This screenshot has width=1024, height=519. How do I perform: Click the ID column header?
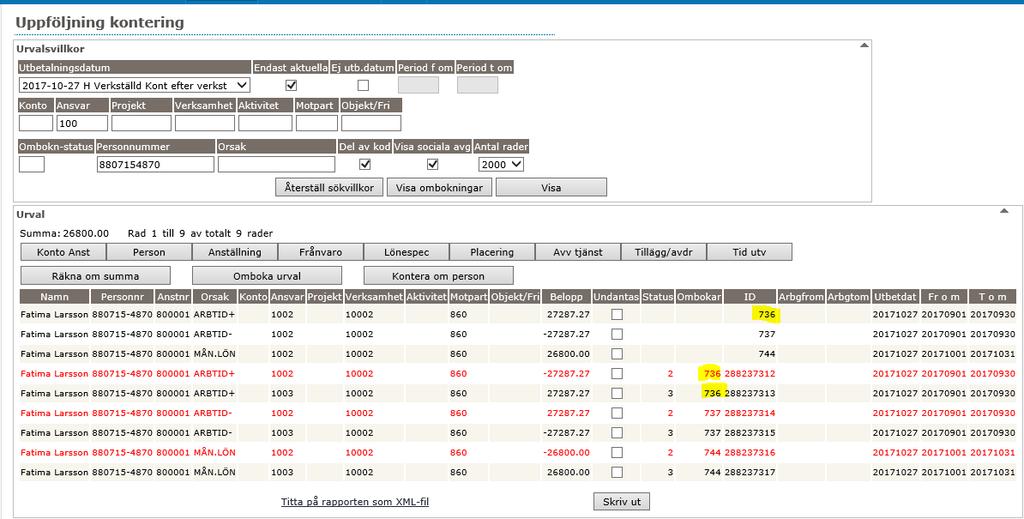tap(750, 296)
